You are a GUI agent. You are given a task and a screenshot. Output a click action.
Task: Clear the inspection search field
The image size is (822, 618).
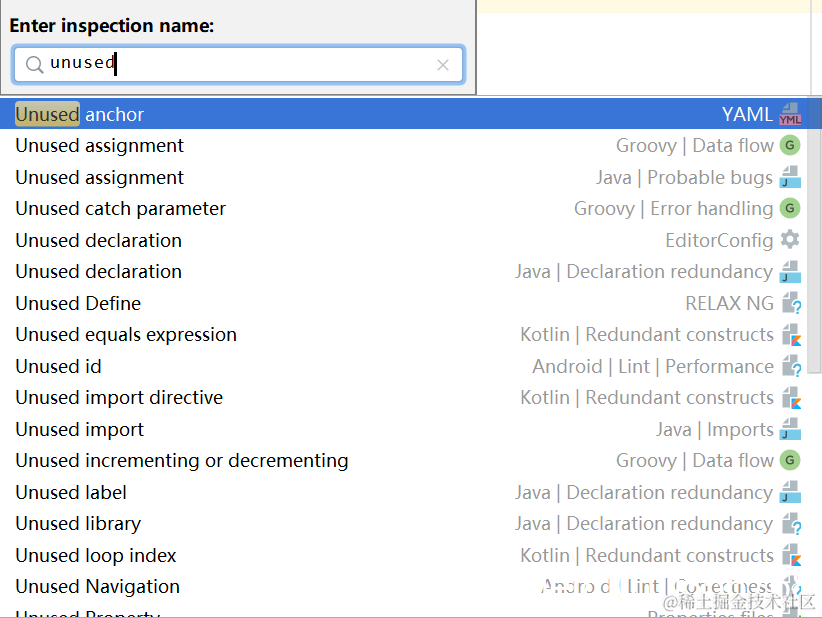(x=443, y=65)
